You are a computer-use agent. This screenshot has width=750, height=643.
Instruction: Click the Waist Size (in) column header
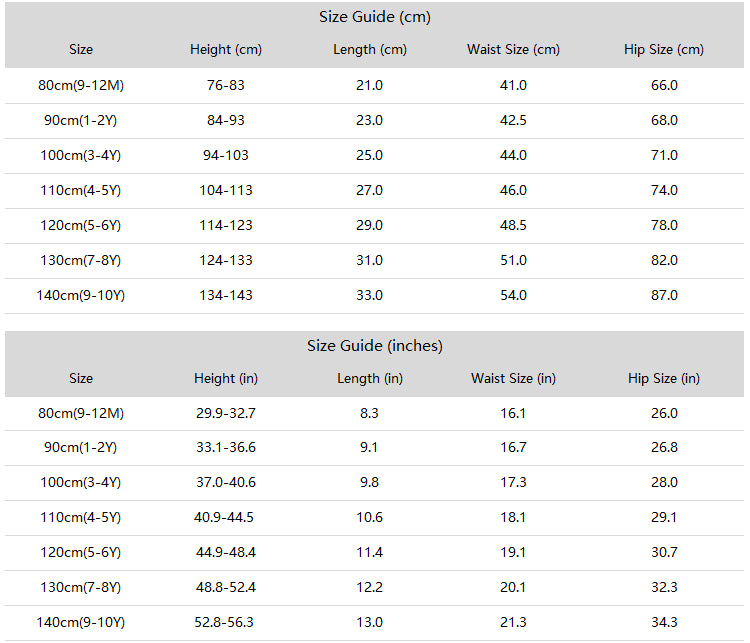pos(513,379)
